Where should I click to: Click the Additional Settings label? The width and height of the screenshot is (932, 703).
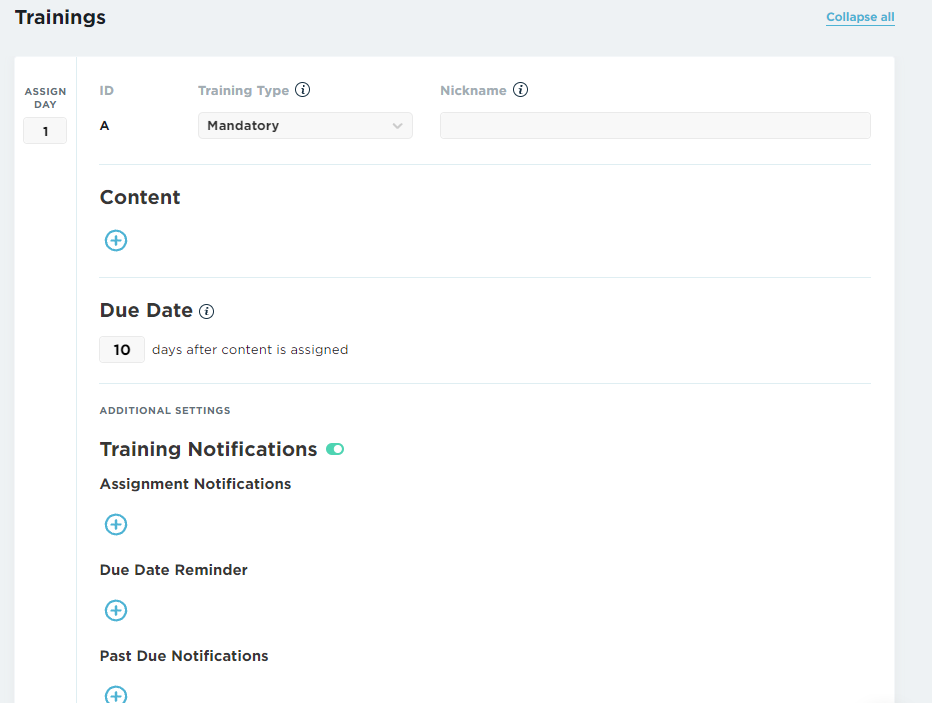point(165,411)
